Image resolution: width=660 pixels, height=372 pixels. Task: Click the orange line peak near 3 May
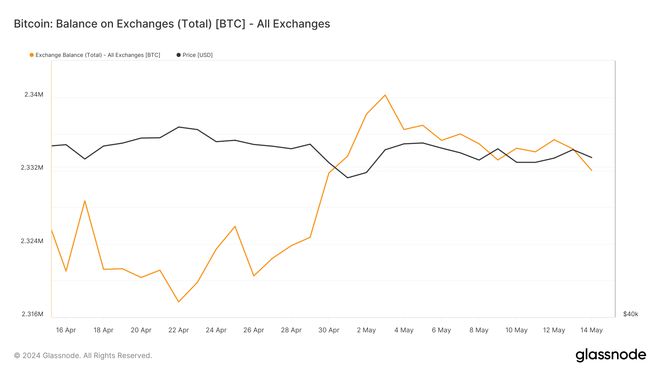coord(385,96)
